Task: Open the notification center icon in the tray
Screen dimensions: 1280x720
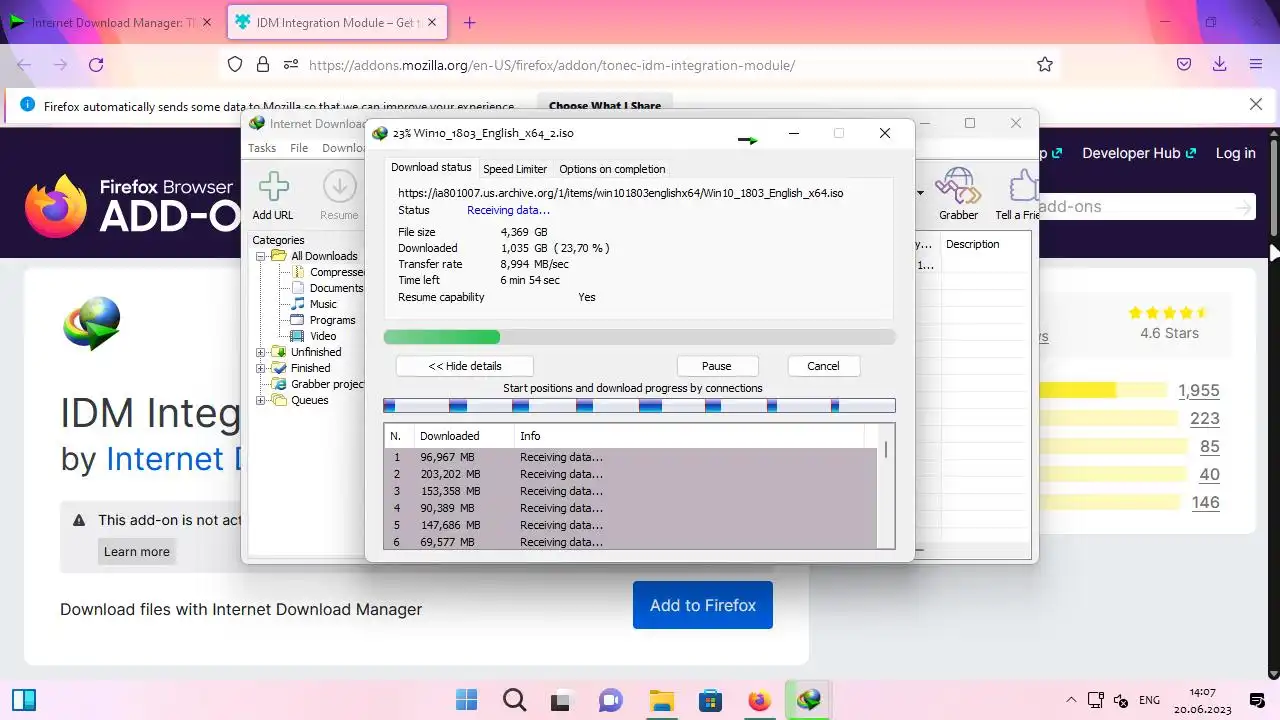Action: (1257, 700)
